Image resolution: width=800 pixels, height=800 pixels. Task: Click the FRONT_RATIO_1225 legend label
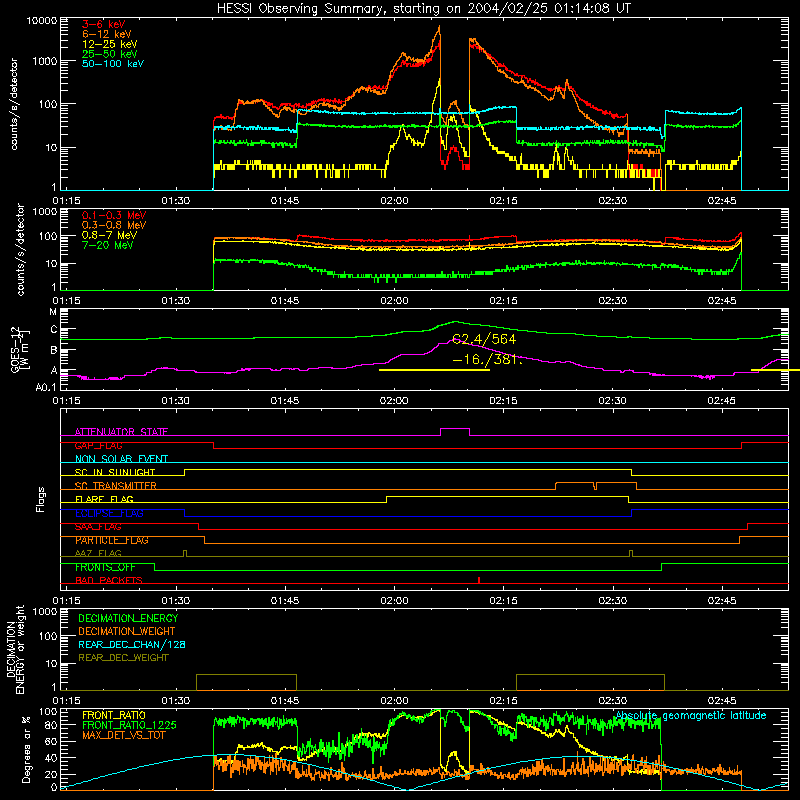(x=130, y=725)
